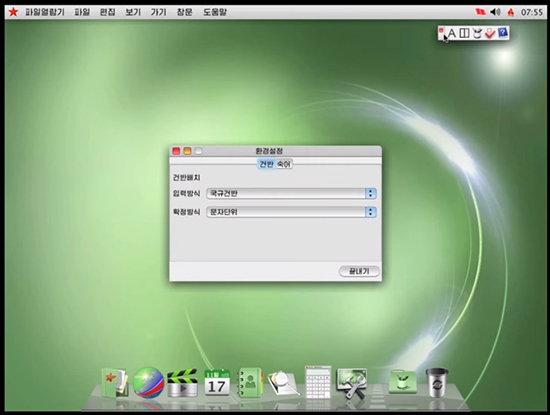Click the blue question mark help icon
The image size is (550, 415).
coord(503,33)
